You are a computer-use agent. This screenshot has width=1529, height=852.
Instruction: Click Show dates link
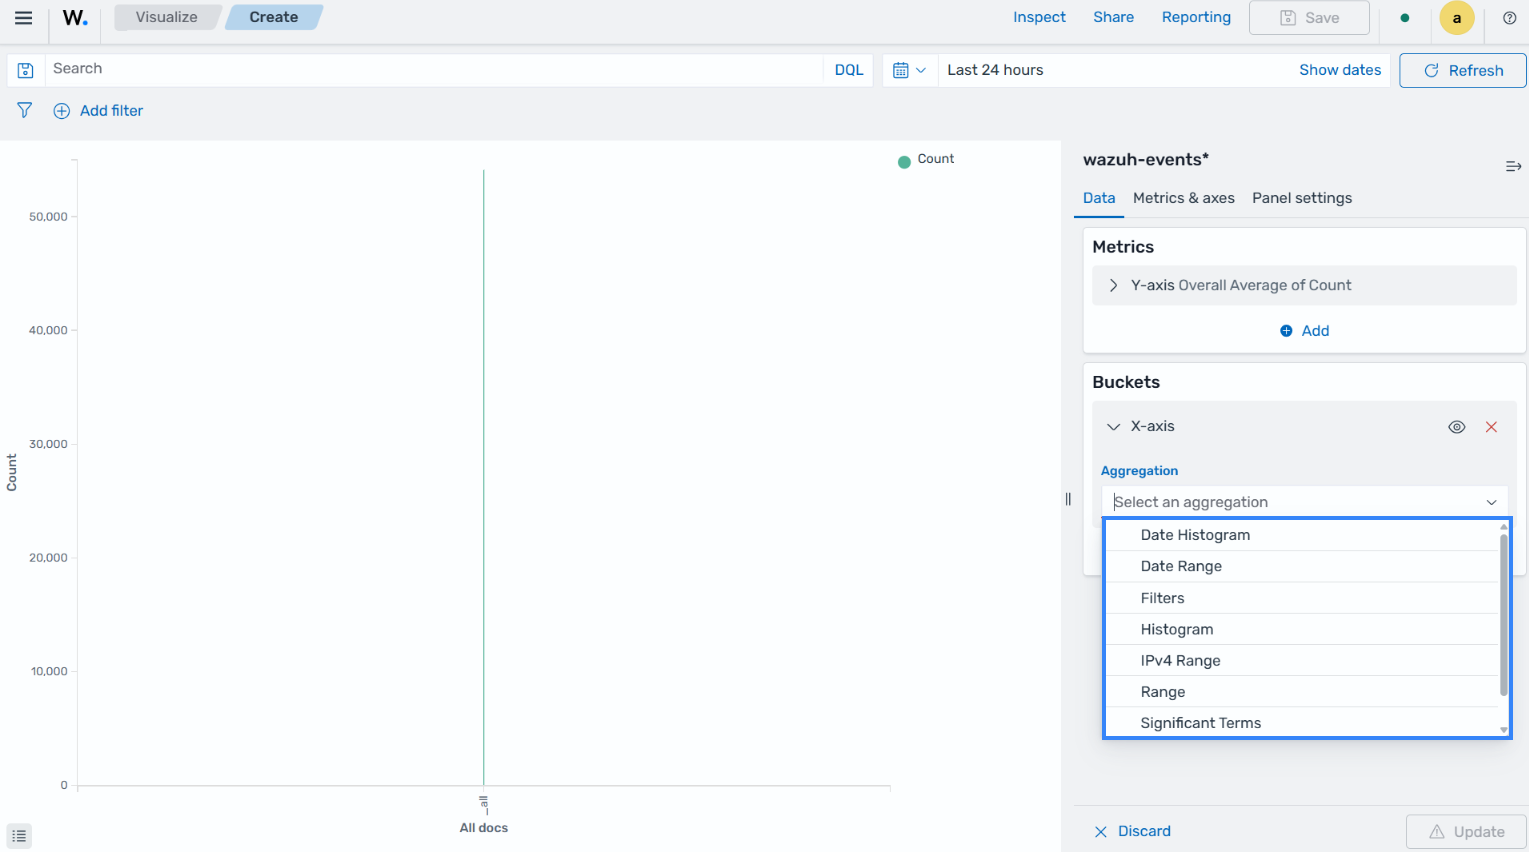point(1340,70)
